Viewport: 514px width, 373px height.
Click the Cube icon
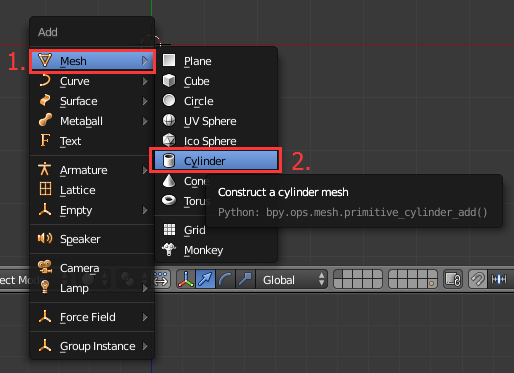pos(169,81)
